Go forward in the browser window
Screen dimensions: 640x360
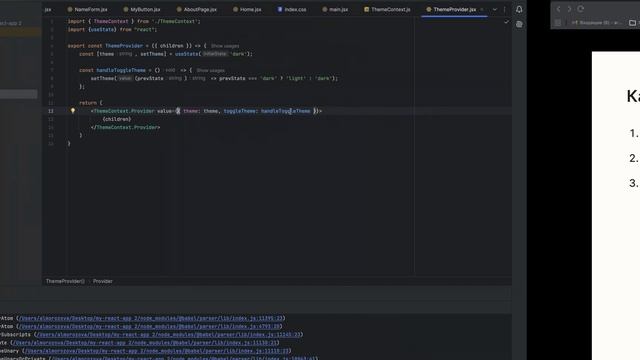569,9
